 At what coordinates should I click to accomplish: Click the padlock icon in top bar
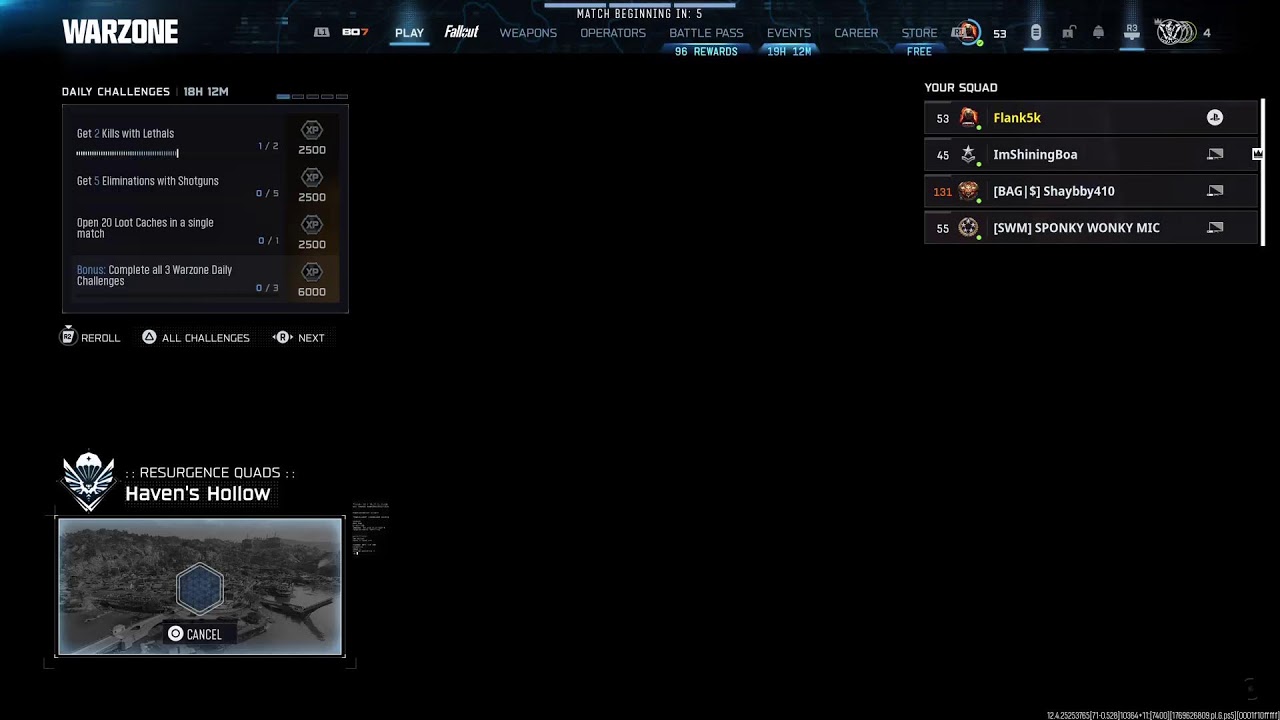(1068, 33)
